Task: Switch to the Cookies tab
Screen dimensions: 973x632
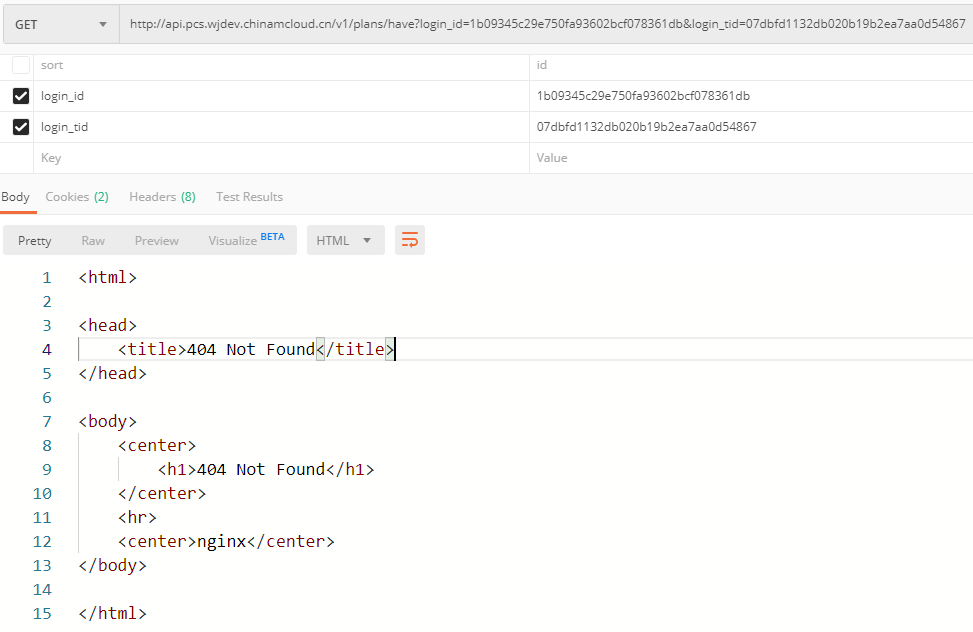Action: click(77, 197)
